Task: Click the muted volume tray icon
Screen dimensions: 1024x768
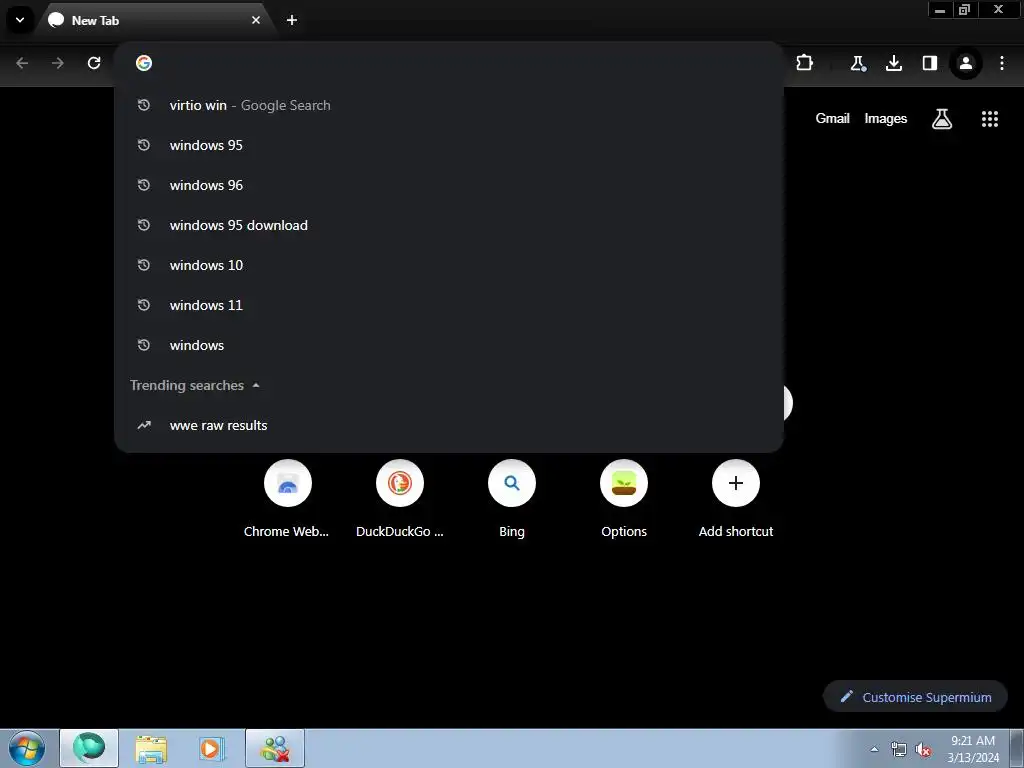Action: pos(923,750)
